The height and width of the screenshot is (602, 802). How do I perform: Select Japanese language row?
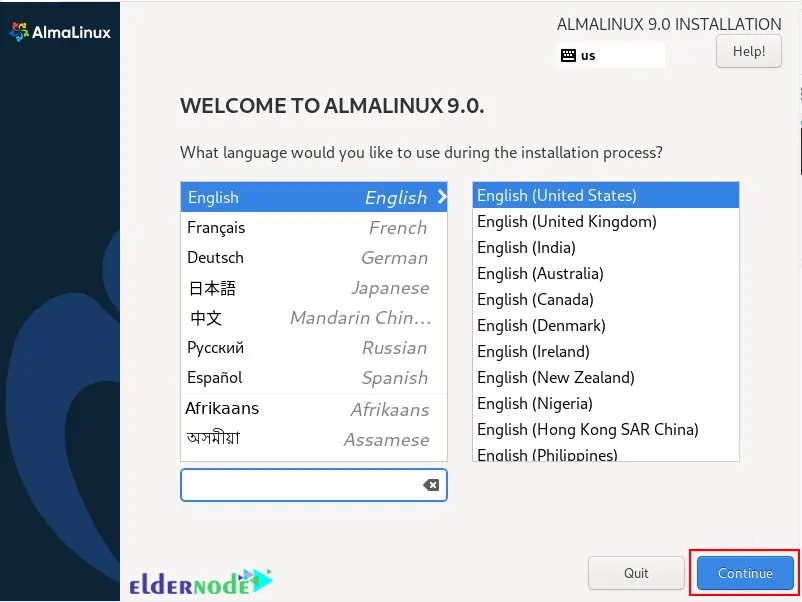point(314,287)
